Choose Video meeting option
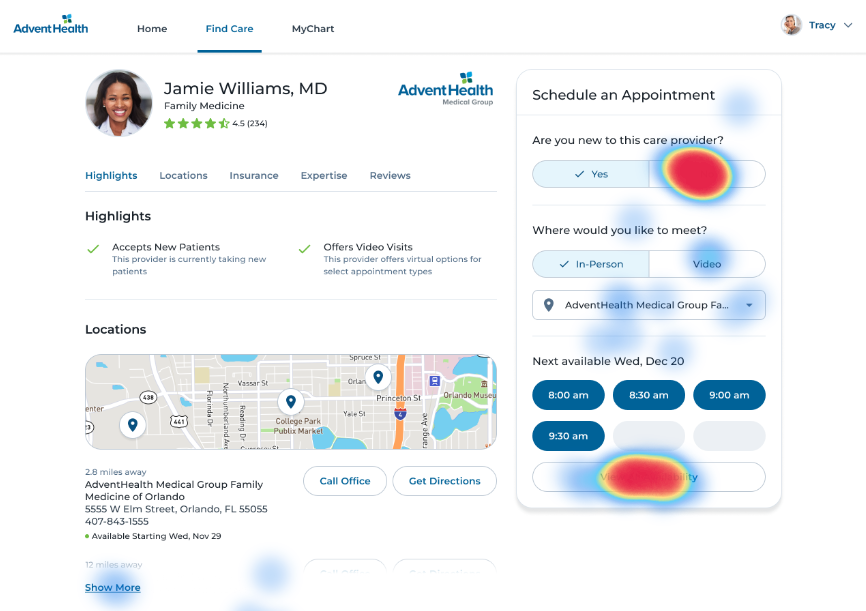 [x=707, y=265]
